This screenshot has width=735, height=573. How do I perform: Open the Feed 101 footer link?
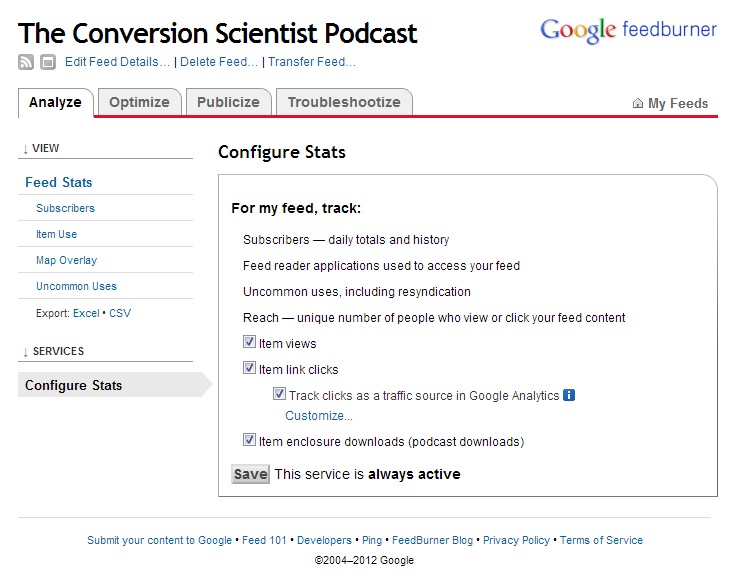(264, 540)
